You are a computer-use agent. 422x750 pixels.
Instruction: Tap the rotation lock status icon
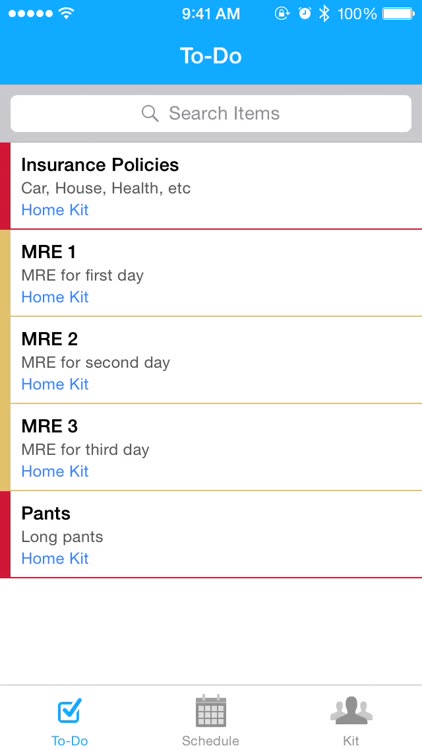[282, 14]
